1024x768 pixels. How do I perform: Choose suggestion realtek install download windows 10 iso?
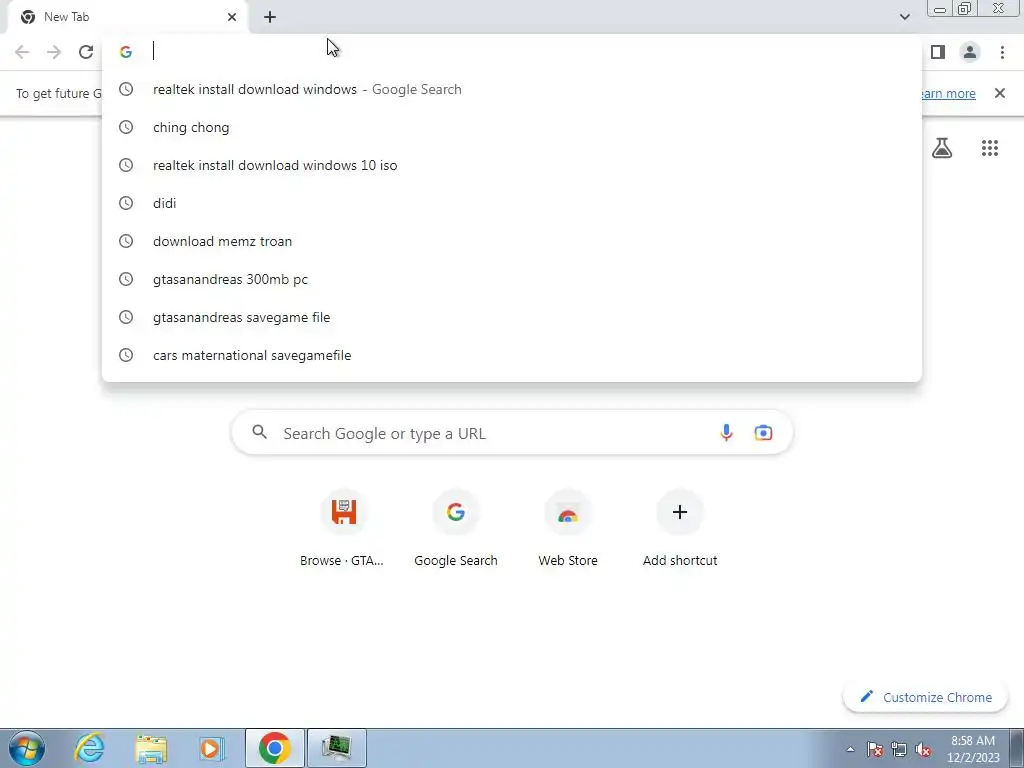(512, 165)
